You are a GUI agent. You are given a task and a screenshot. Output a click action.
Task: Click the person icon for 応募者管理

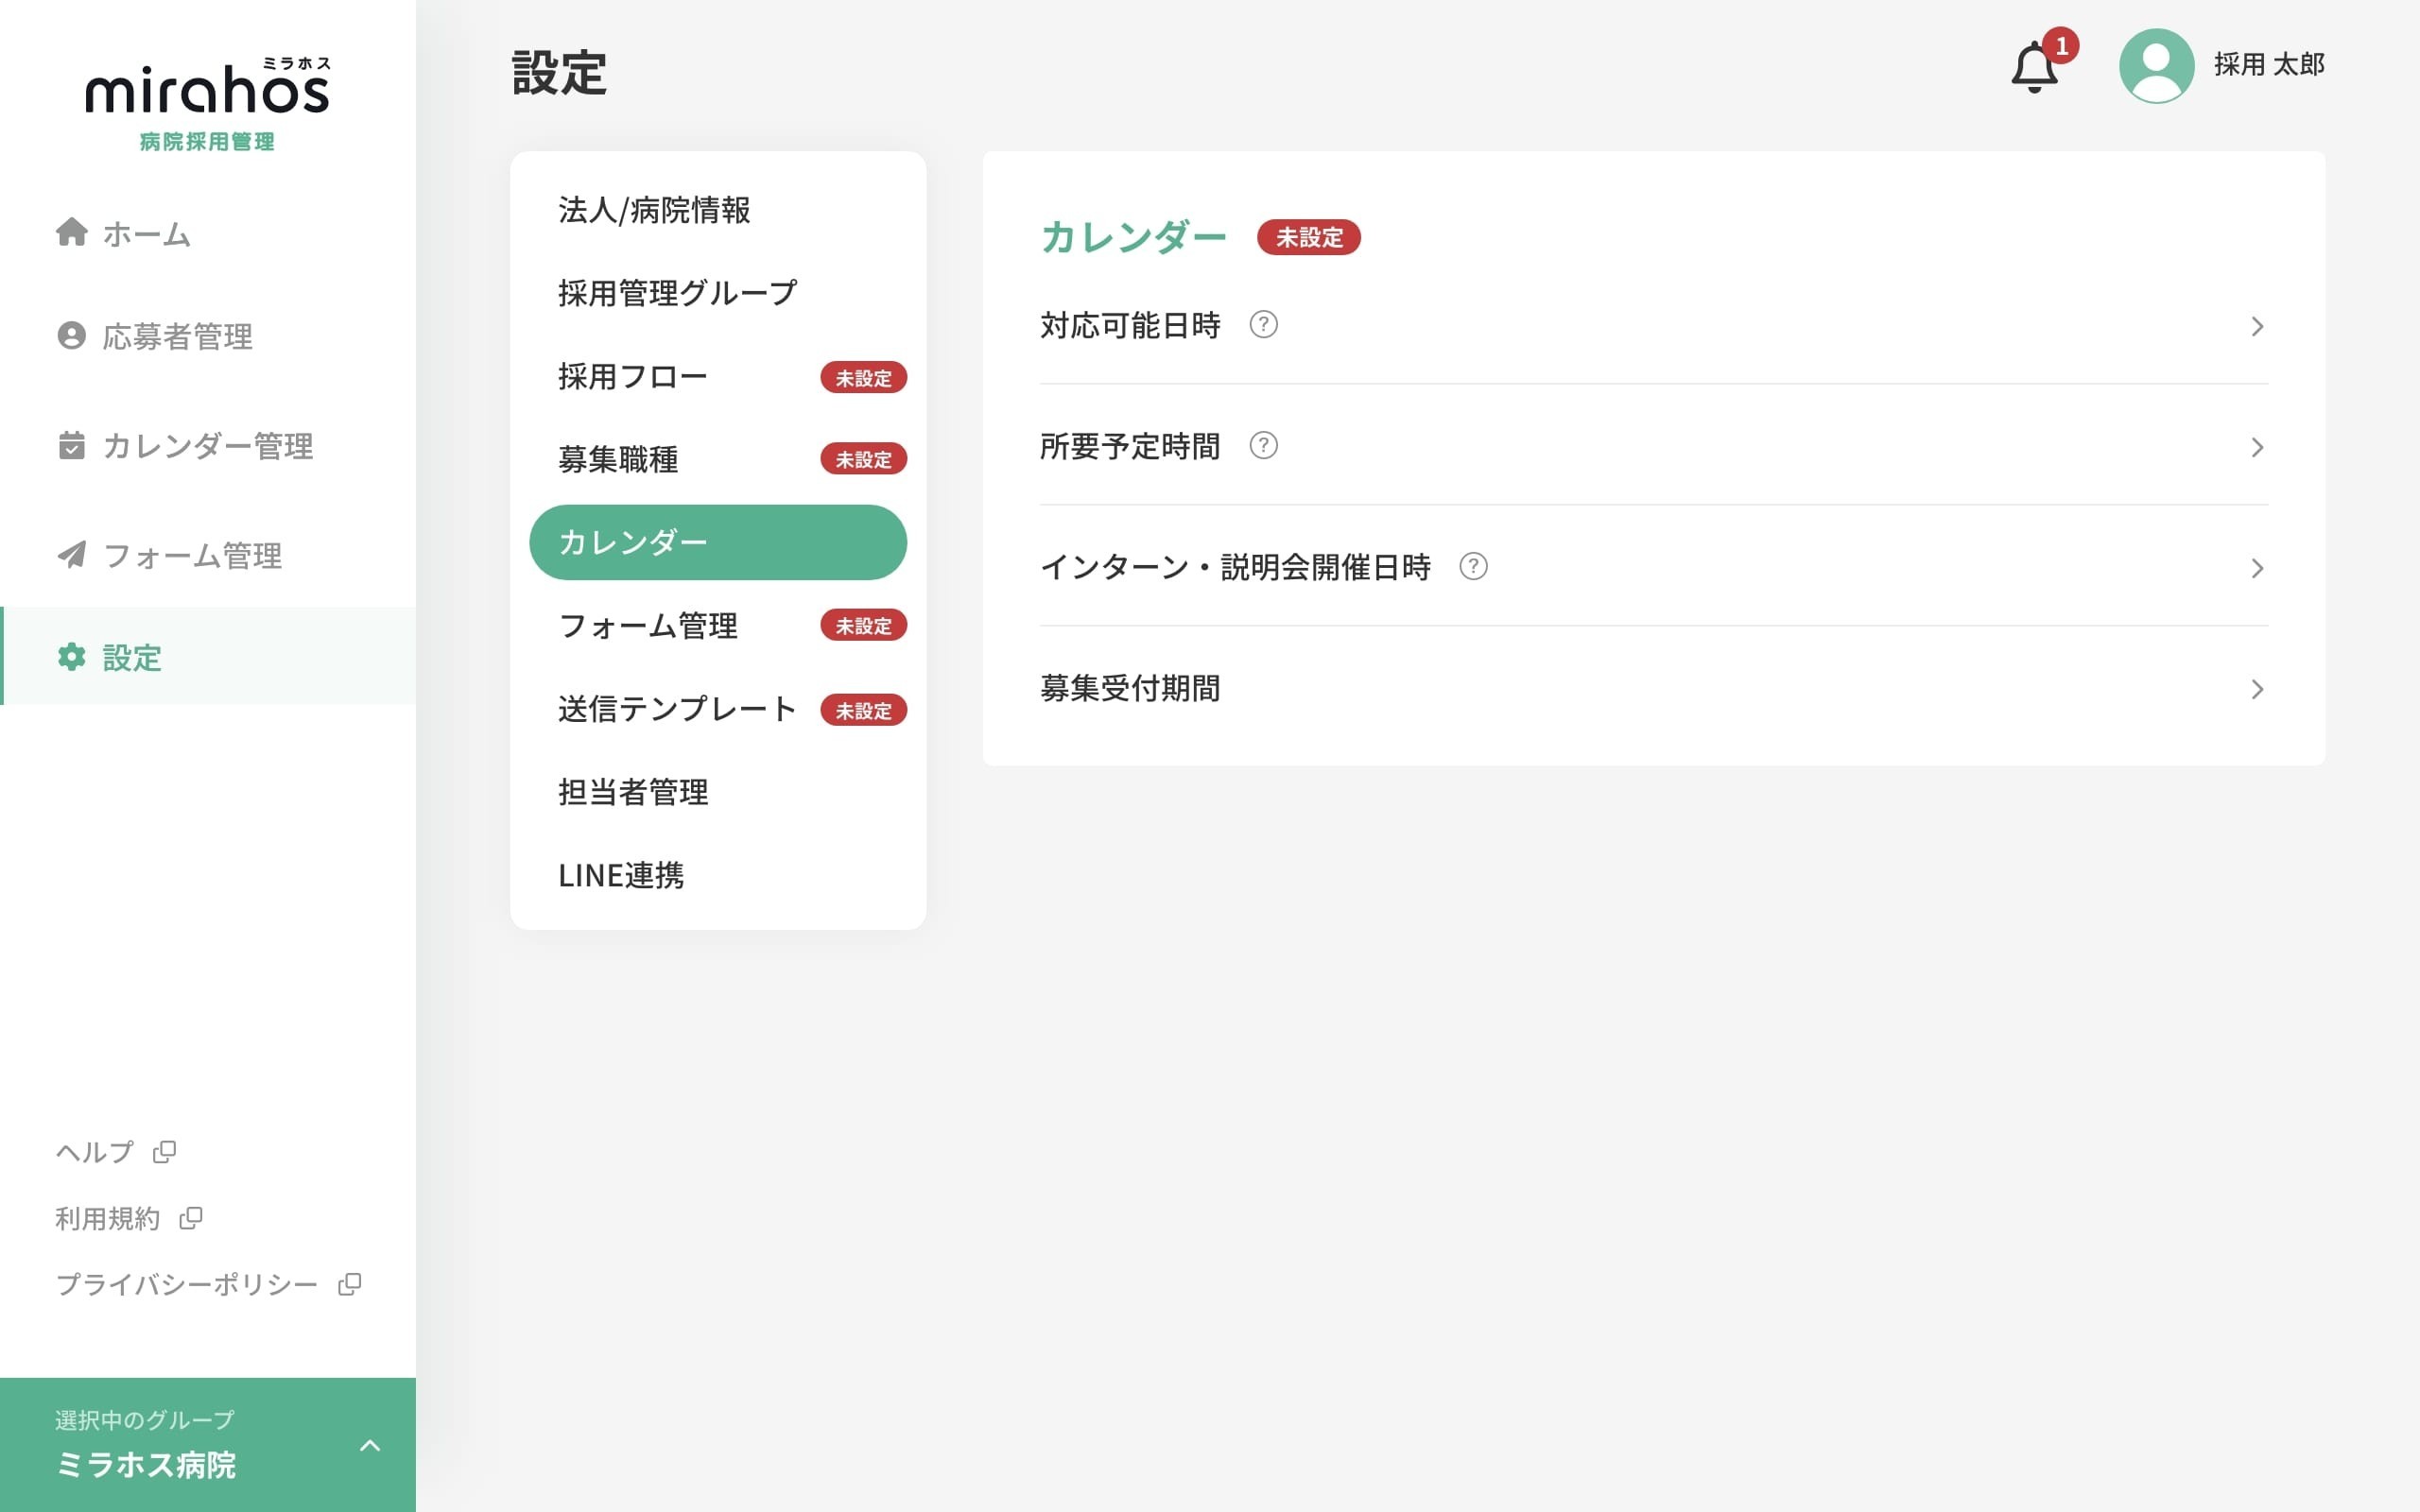[71, 336]
